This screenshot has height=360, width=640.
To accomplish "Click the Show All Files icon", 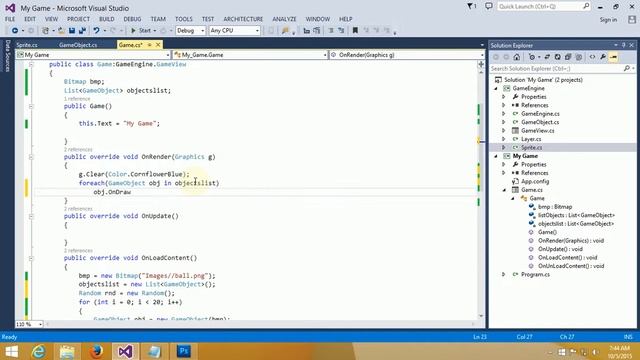I will click(x=578, y=57).
